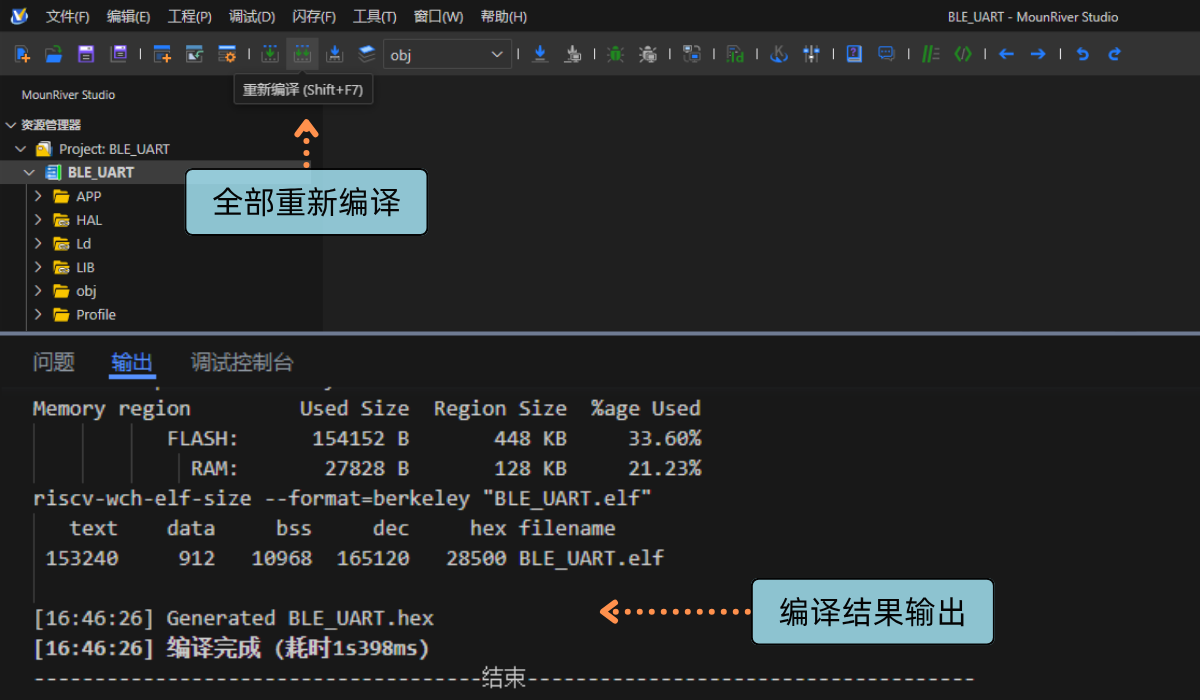Open the 工程(P) menu

coord(190,17)
